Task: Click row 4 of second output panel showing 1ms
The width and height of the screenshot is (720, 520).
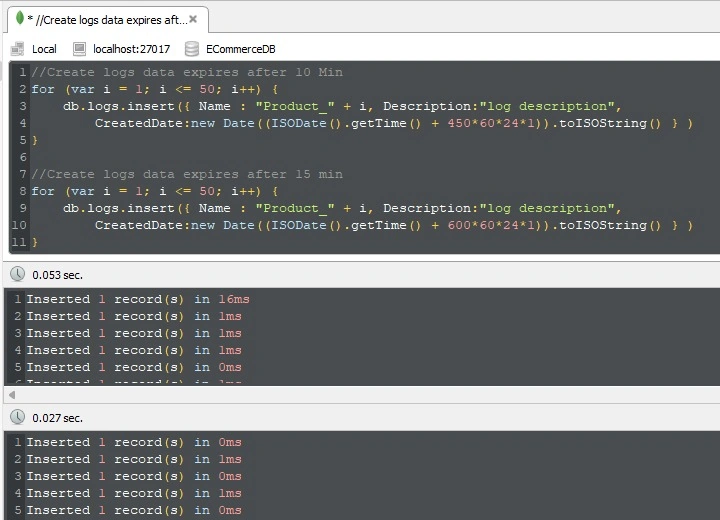Action: pyautogui.click(x=134, y=493)
